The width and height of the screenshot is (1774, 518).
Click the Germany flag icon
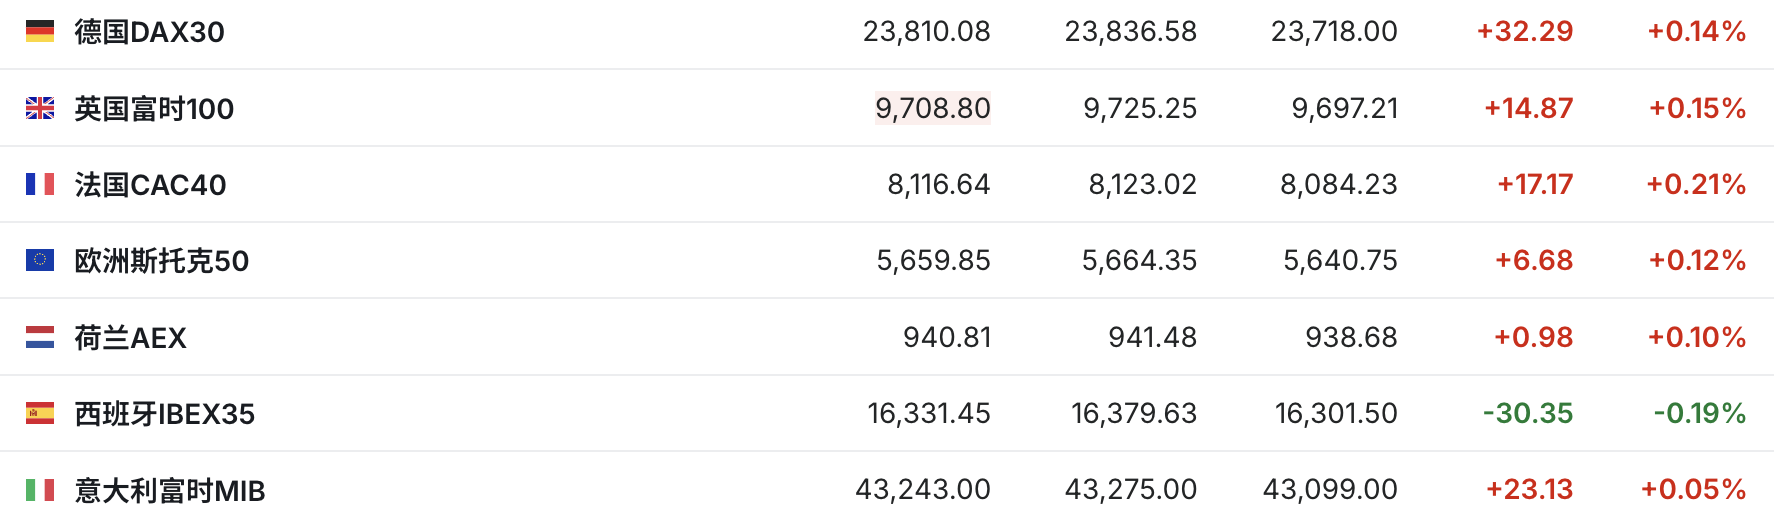pos(40,32)
